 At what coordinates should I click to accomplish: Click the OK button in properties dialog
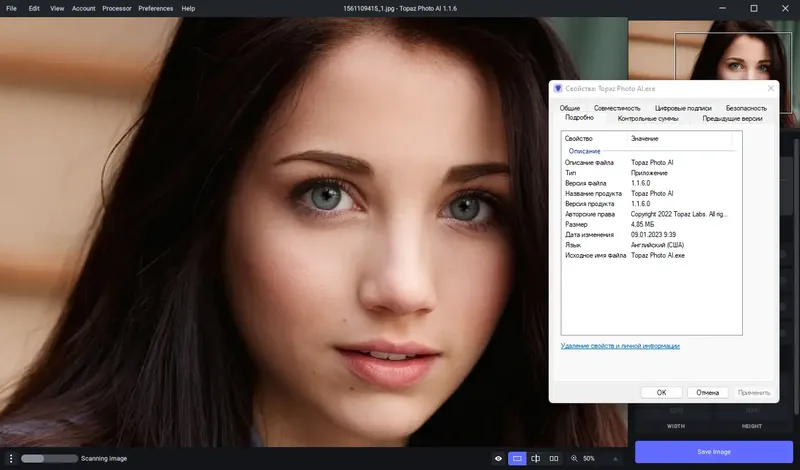(661, 392)
